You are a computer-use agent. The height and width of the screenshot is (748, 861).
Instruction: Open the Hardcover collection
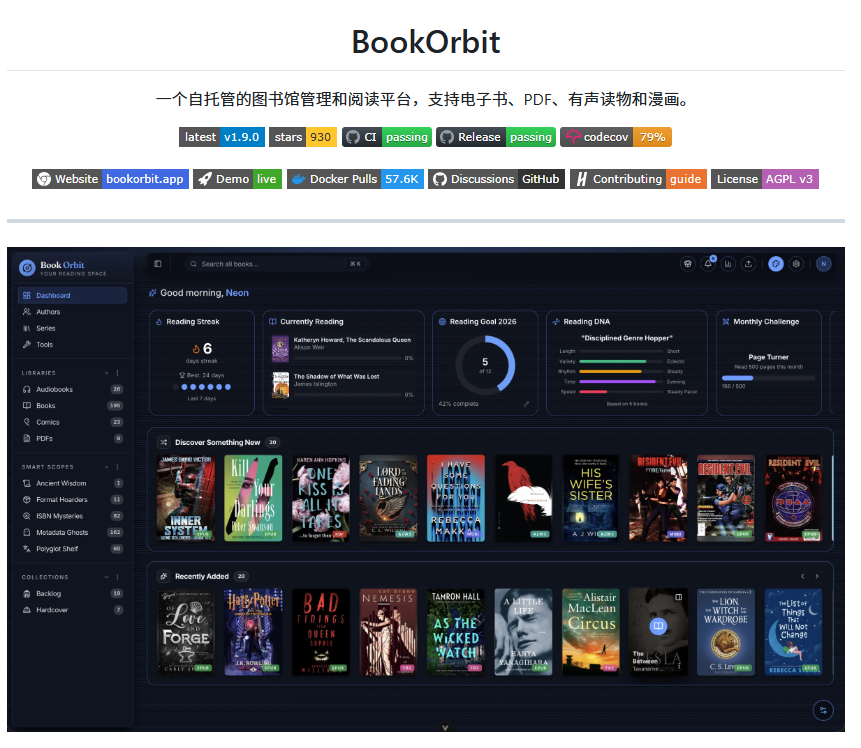(72, 610)
